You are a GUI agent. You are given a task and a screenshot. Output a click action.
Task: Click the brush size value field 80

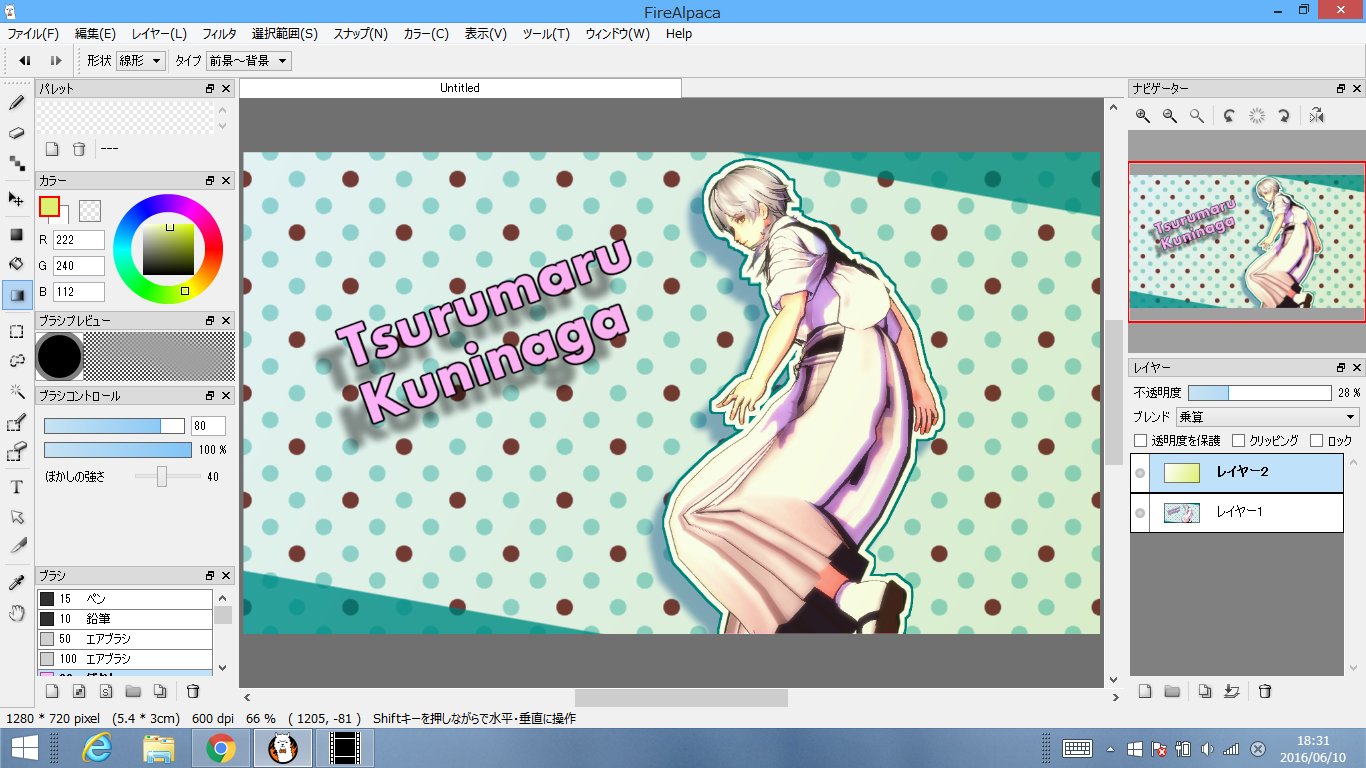coord(208,426)
